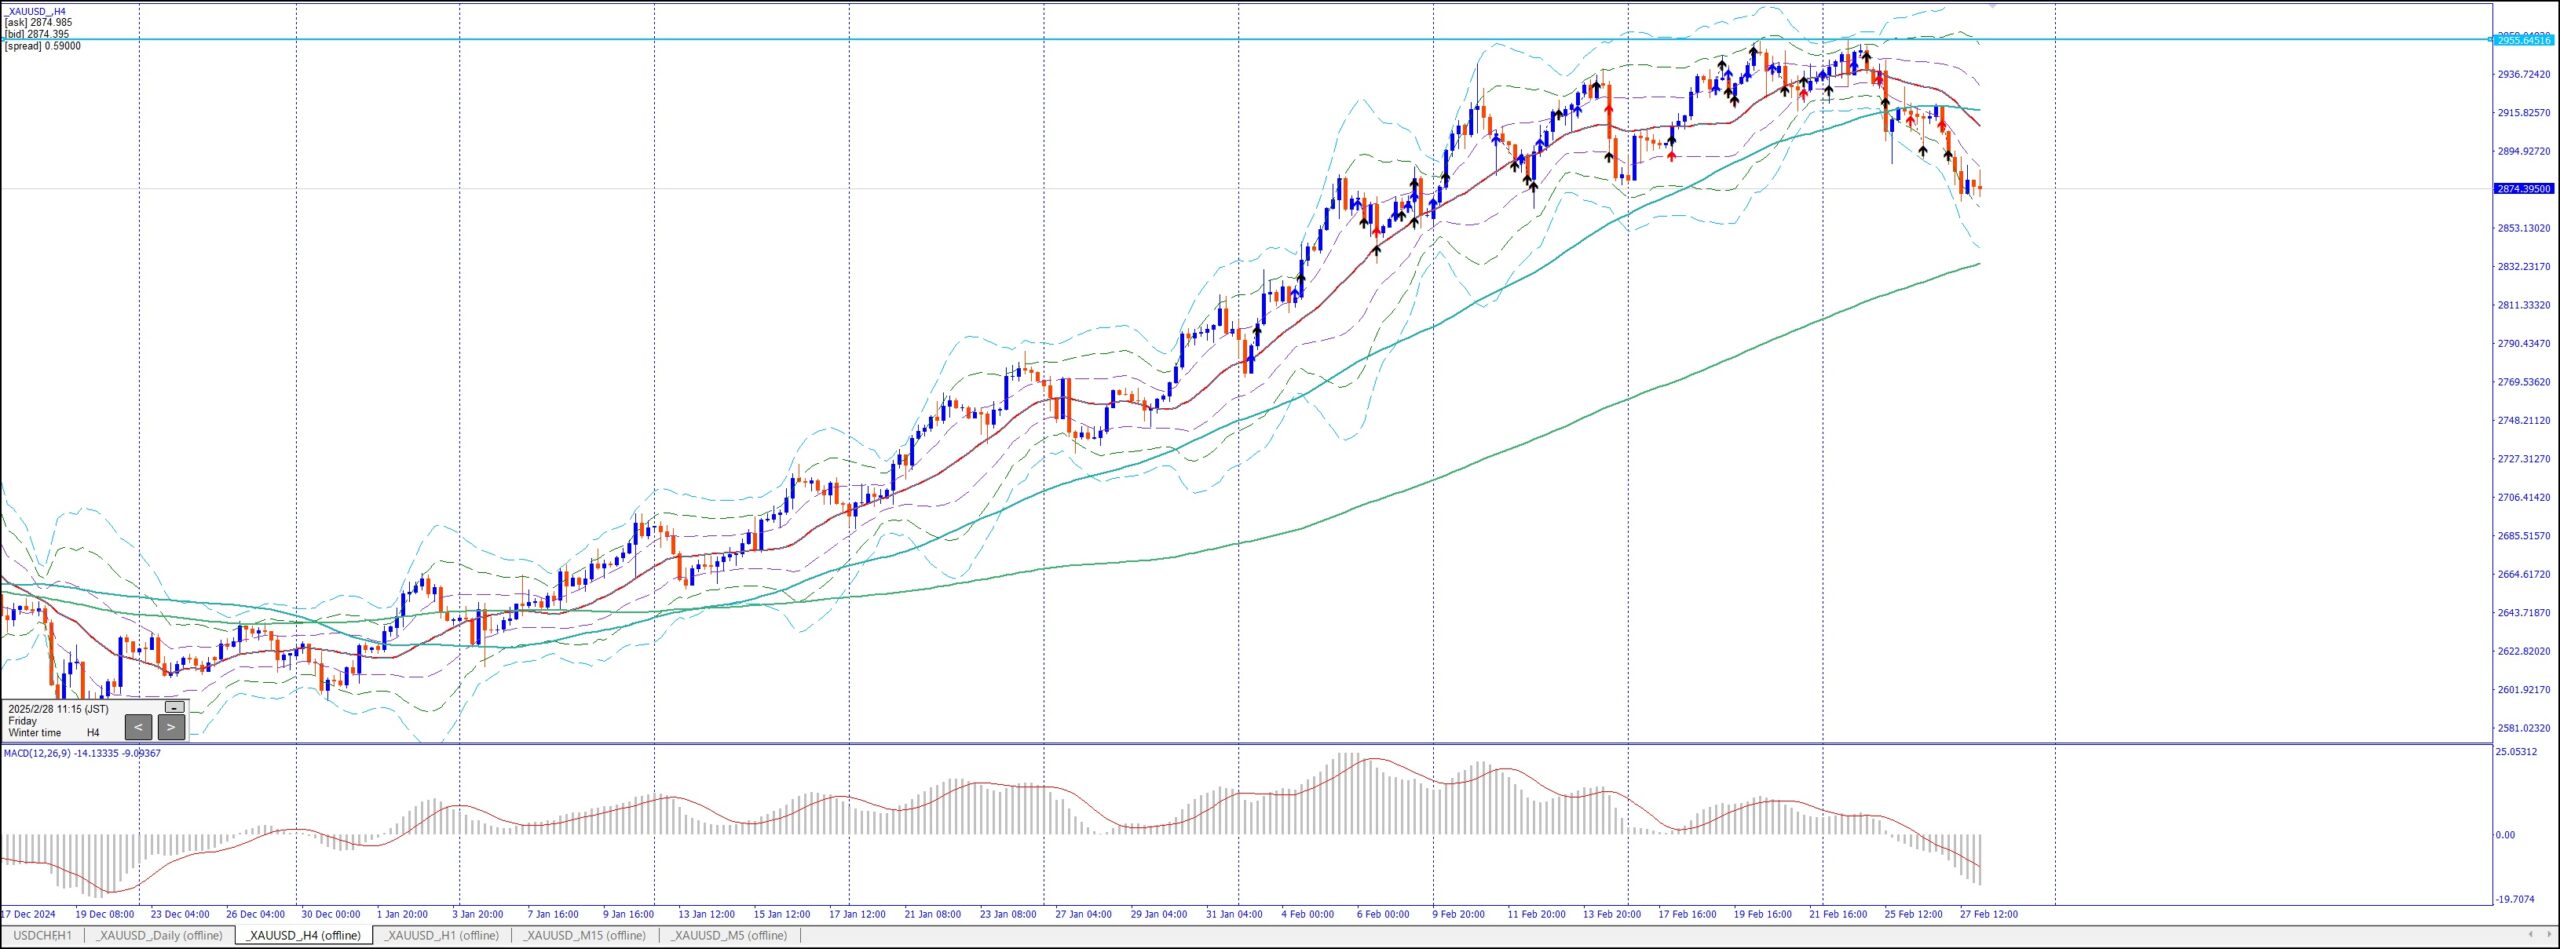Collapse the date/time info panel with minus button

click(x=174, y=707)
